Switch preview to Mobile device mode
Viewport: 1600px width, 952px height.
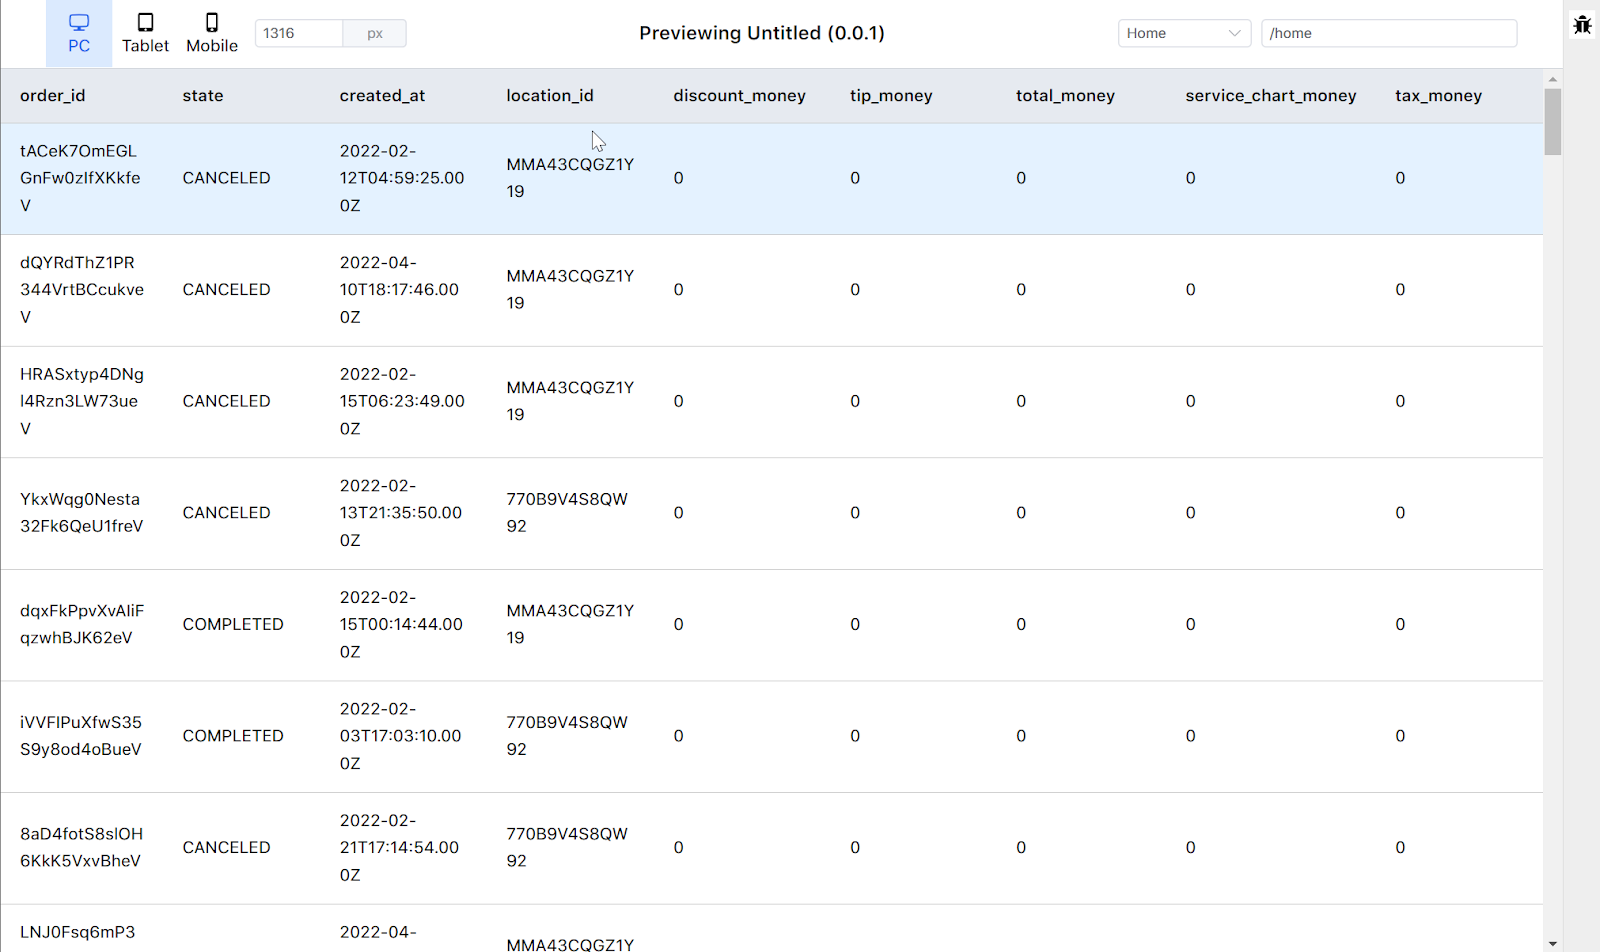[x=212, y=34]
